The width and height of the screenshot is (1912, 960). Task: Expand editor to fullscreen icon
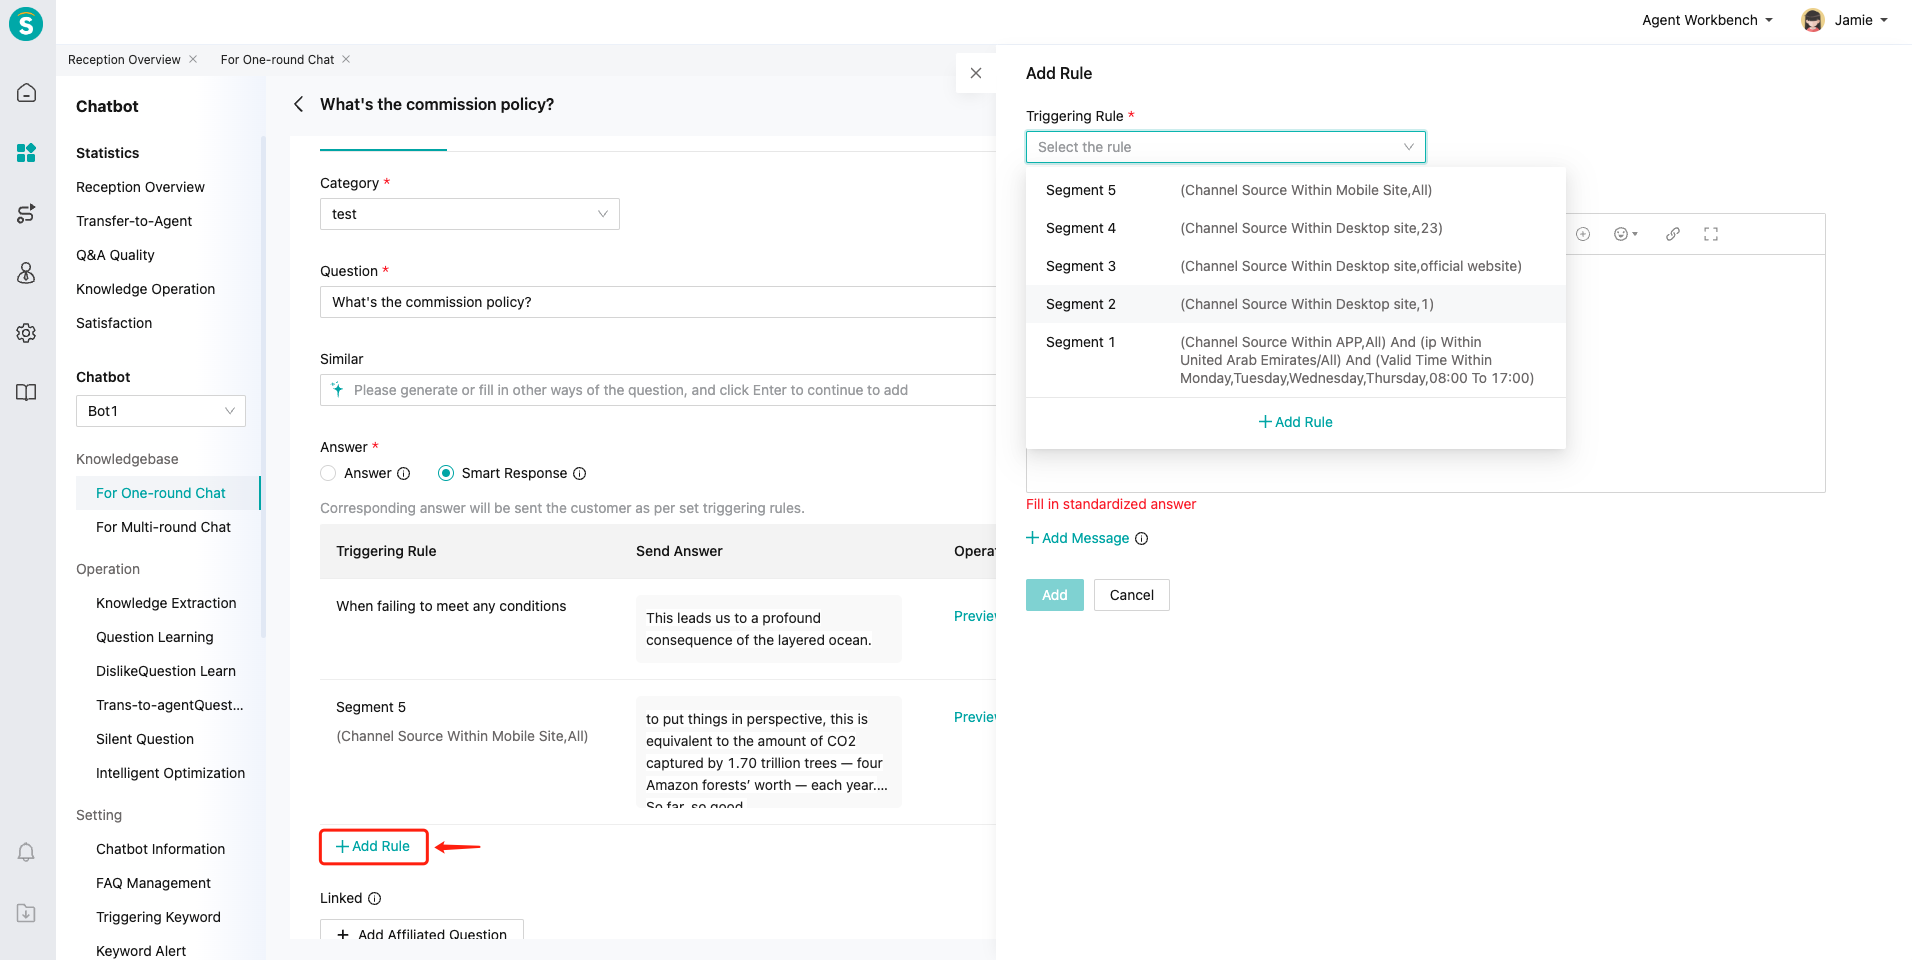(1711, 234)
